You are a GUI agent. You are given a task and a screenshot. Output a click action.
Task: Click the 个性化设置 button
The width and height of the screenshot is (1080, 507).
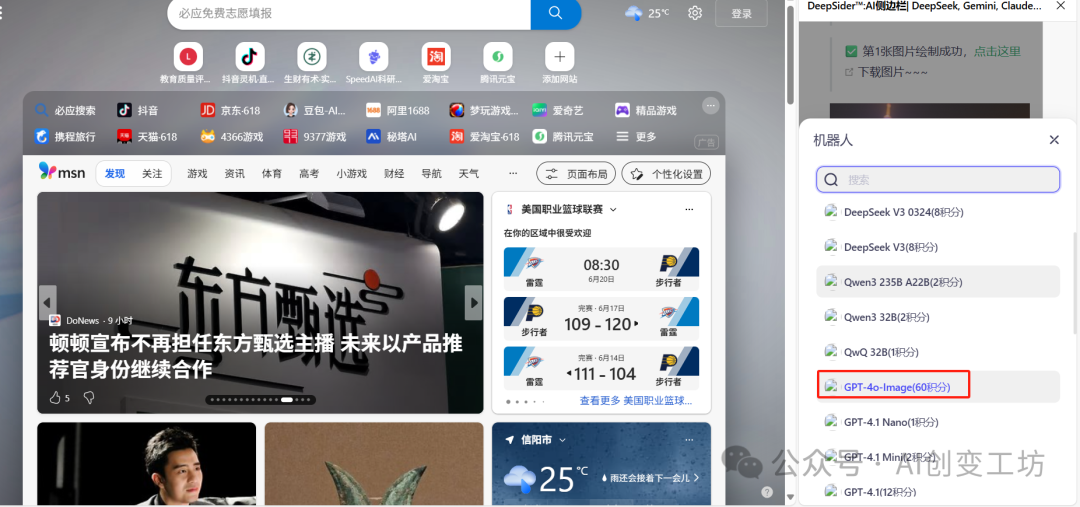click(x=666, y=174)
